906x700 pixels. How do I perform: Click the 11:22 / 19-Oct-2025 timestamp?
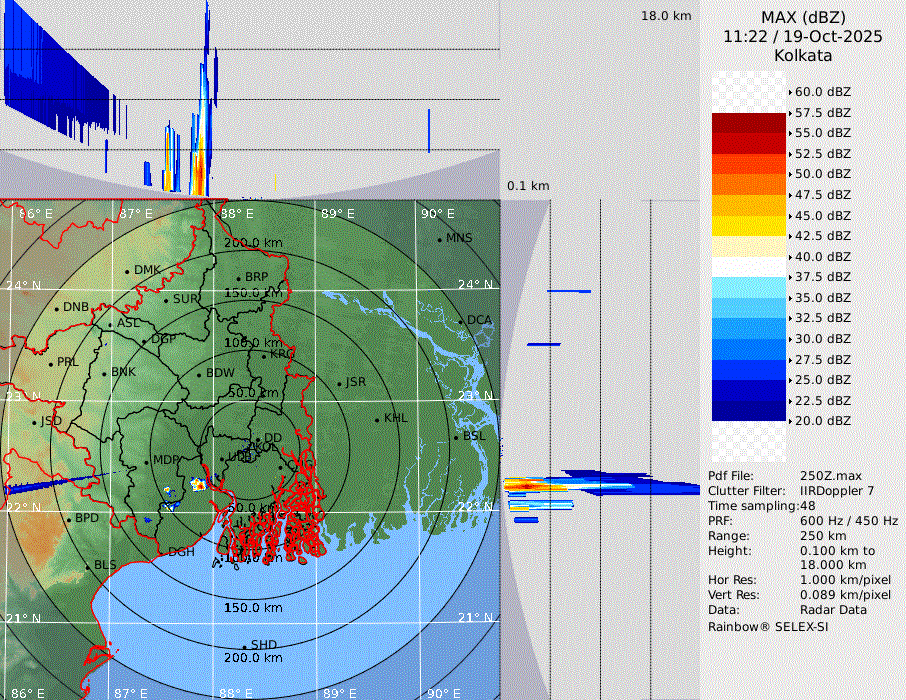pos(802,36)
